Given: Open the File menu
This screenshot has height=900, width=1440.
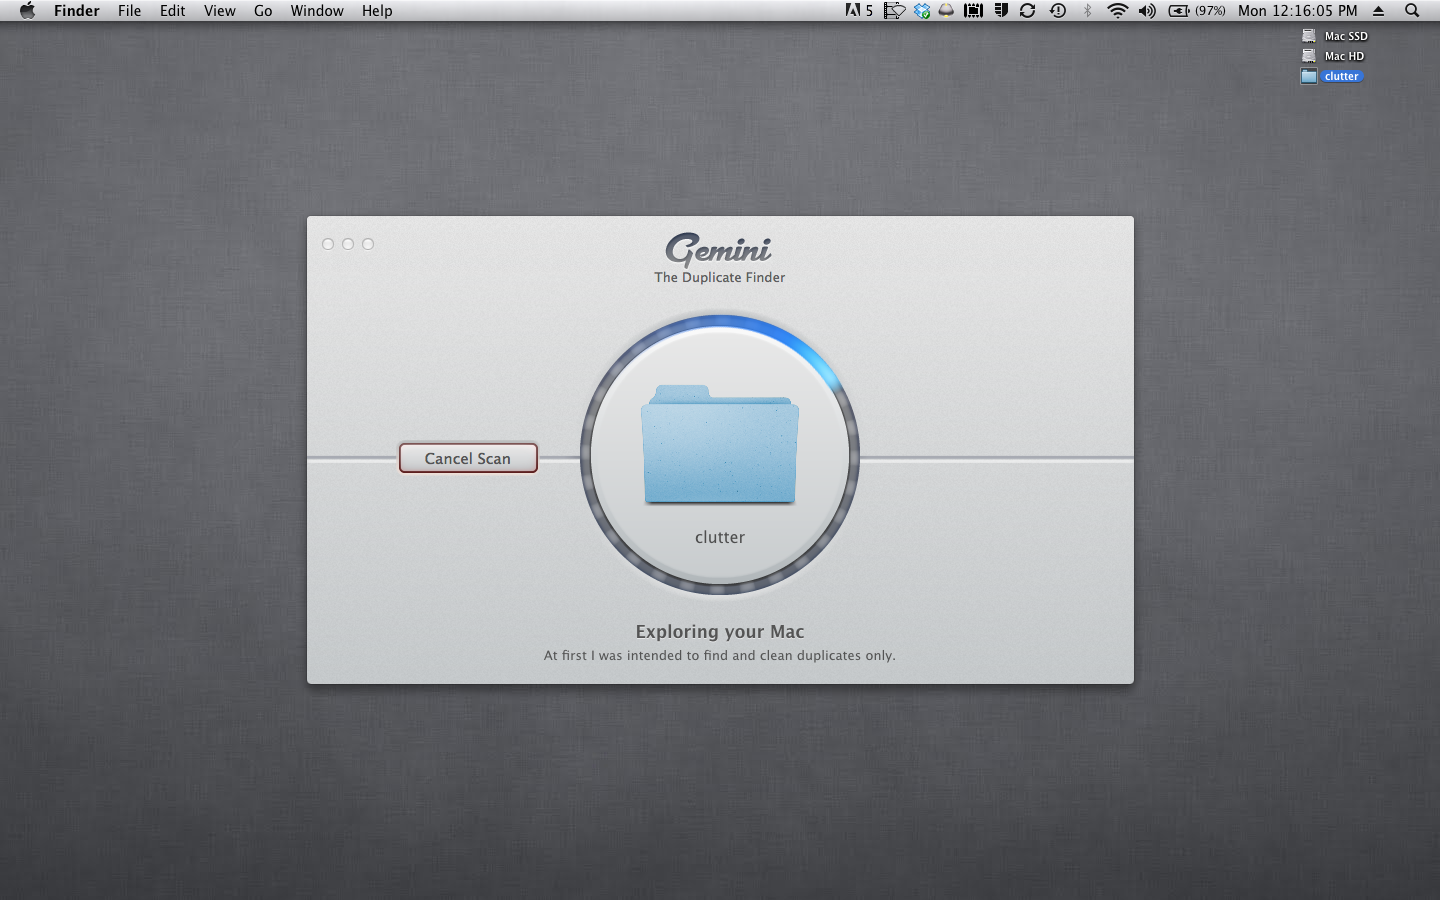Looking at the screenshot, I should tap(129, 11).
